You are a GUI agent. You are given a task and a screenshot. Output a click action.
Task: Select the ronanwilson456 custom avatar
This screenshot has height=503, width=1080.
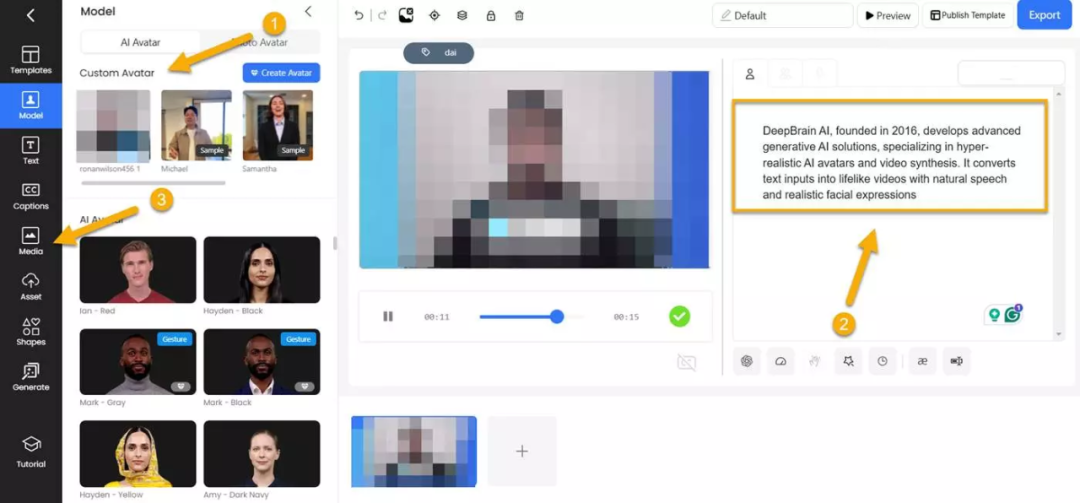click(113, 125)
